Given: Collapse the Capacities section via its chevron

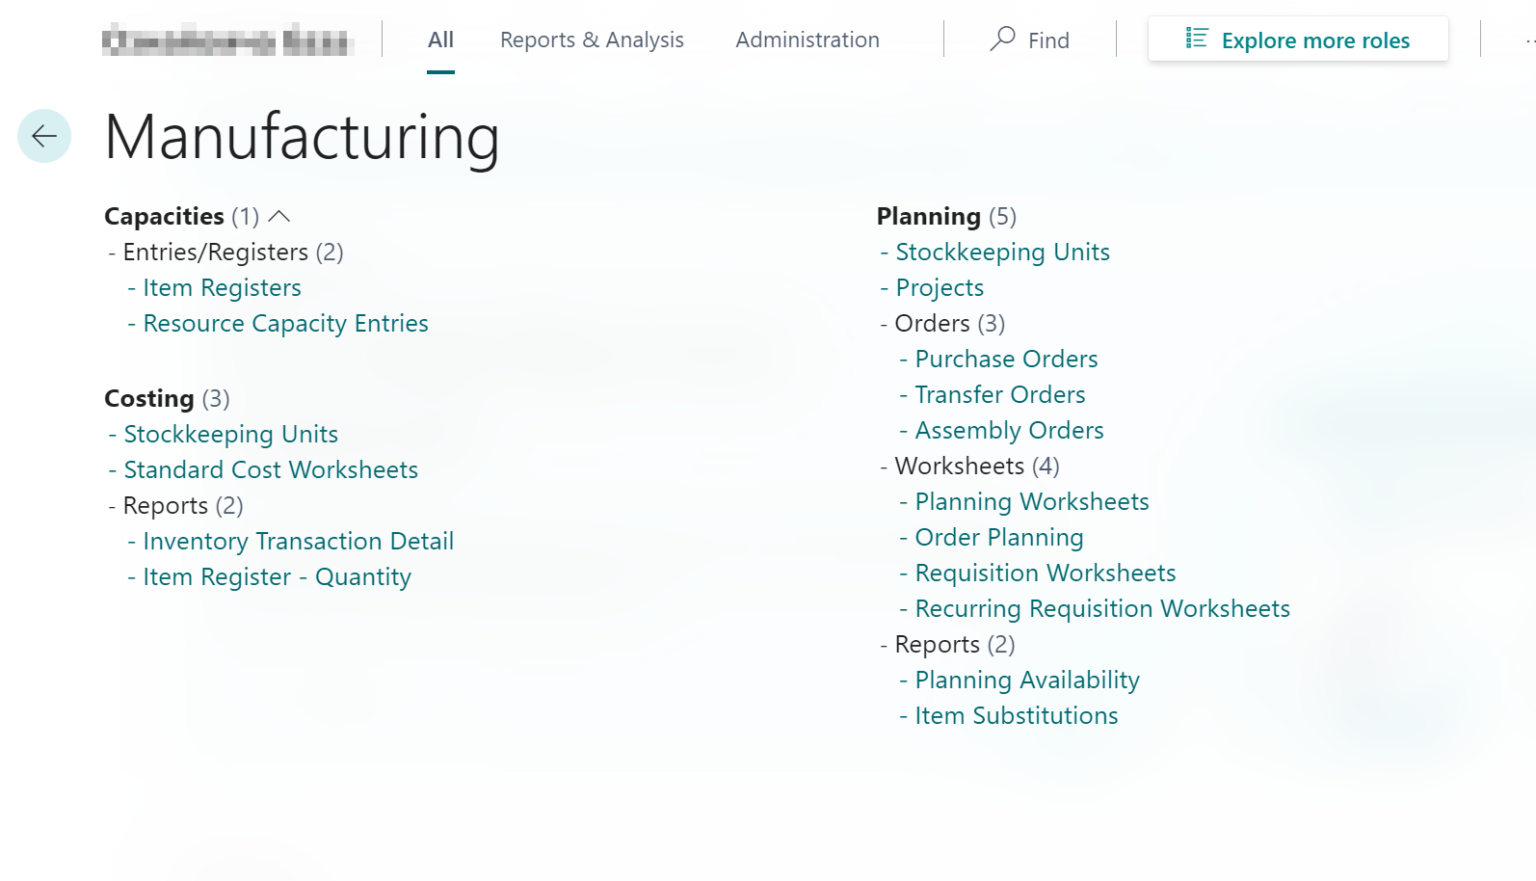Looking at the screenshot, I should [280, 215].
